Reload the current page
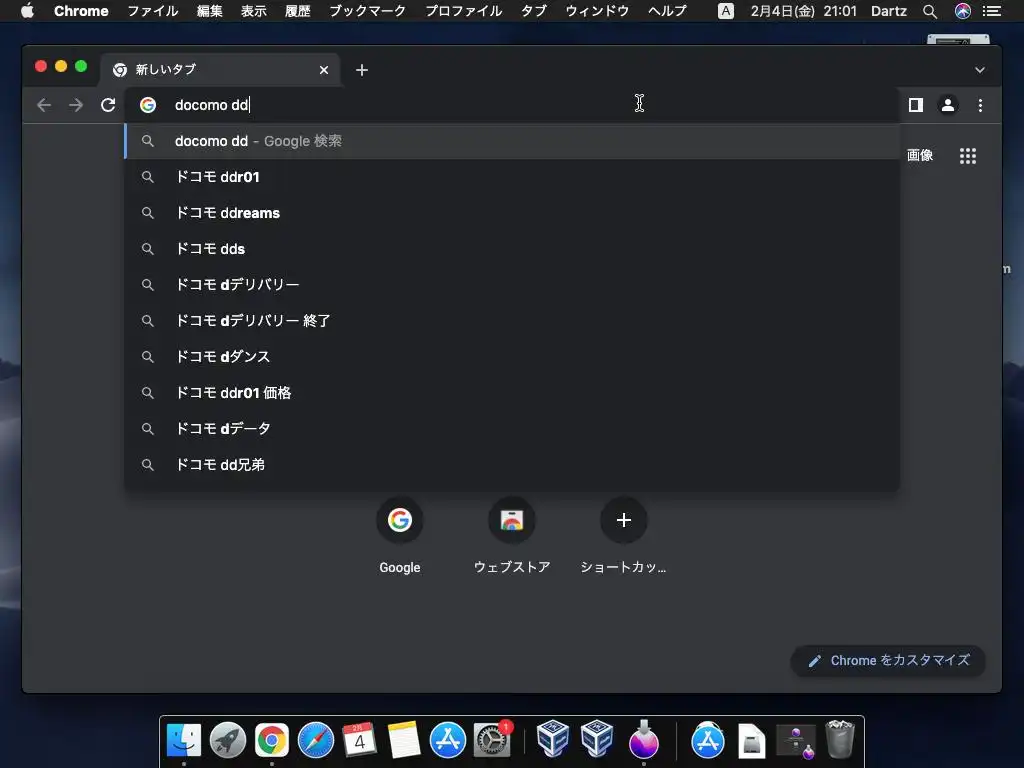1024x768 pixels. click(108, 105)
